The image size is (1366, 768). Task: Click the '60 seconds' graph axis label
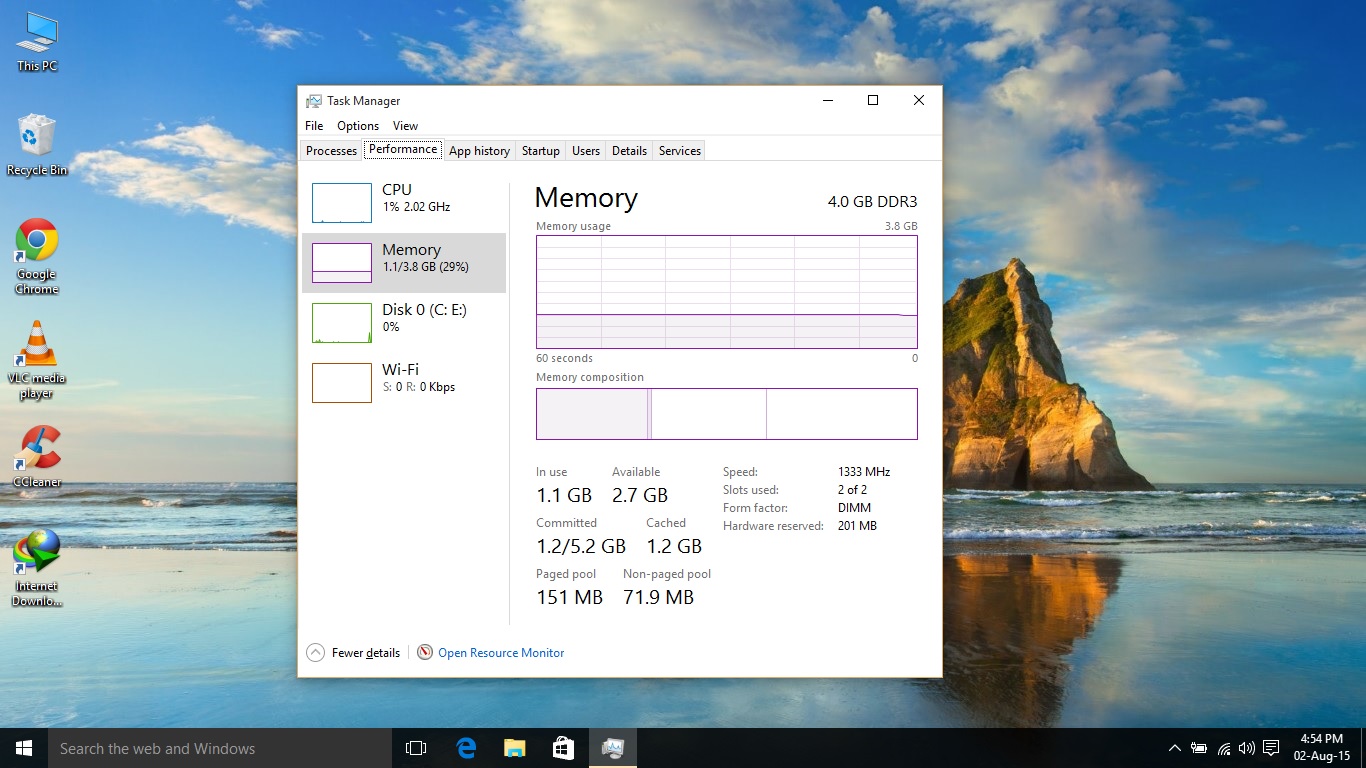(564, 358)
